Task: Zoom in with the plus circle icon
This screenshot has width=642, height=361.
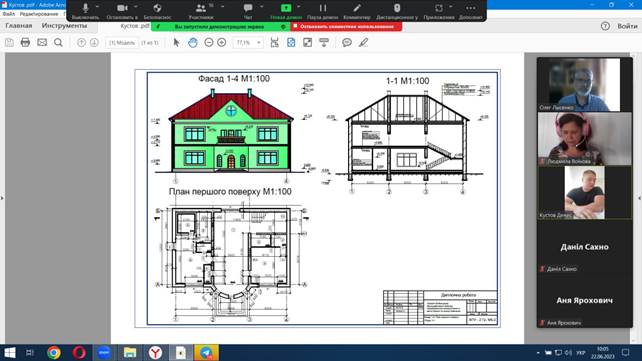Action: tap(222, 42)
